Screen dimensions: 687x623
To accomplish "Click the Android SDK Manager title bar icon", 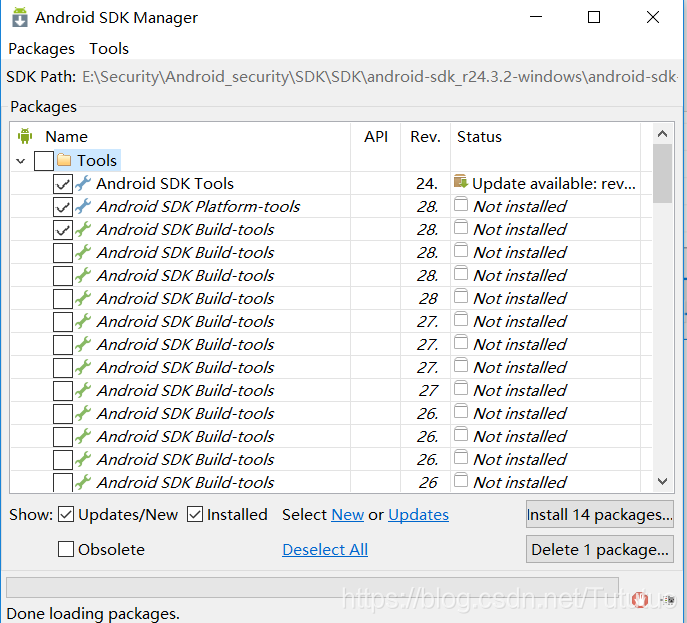I will pyautogui.click(x=19, y=18).
